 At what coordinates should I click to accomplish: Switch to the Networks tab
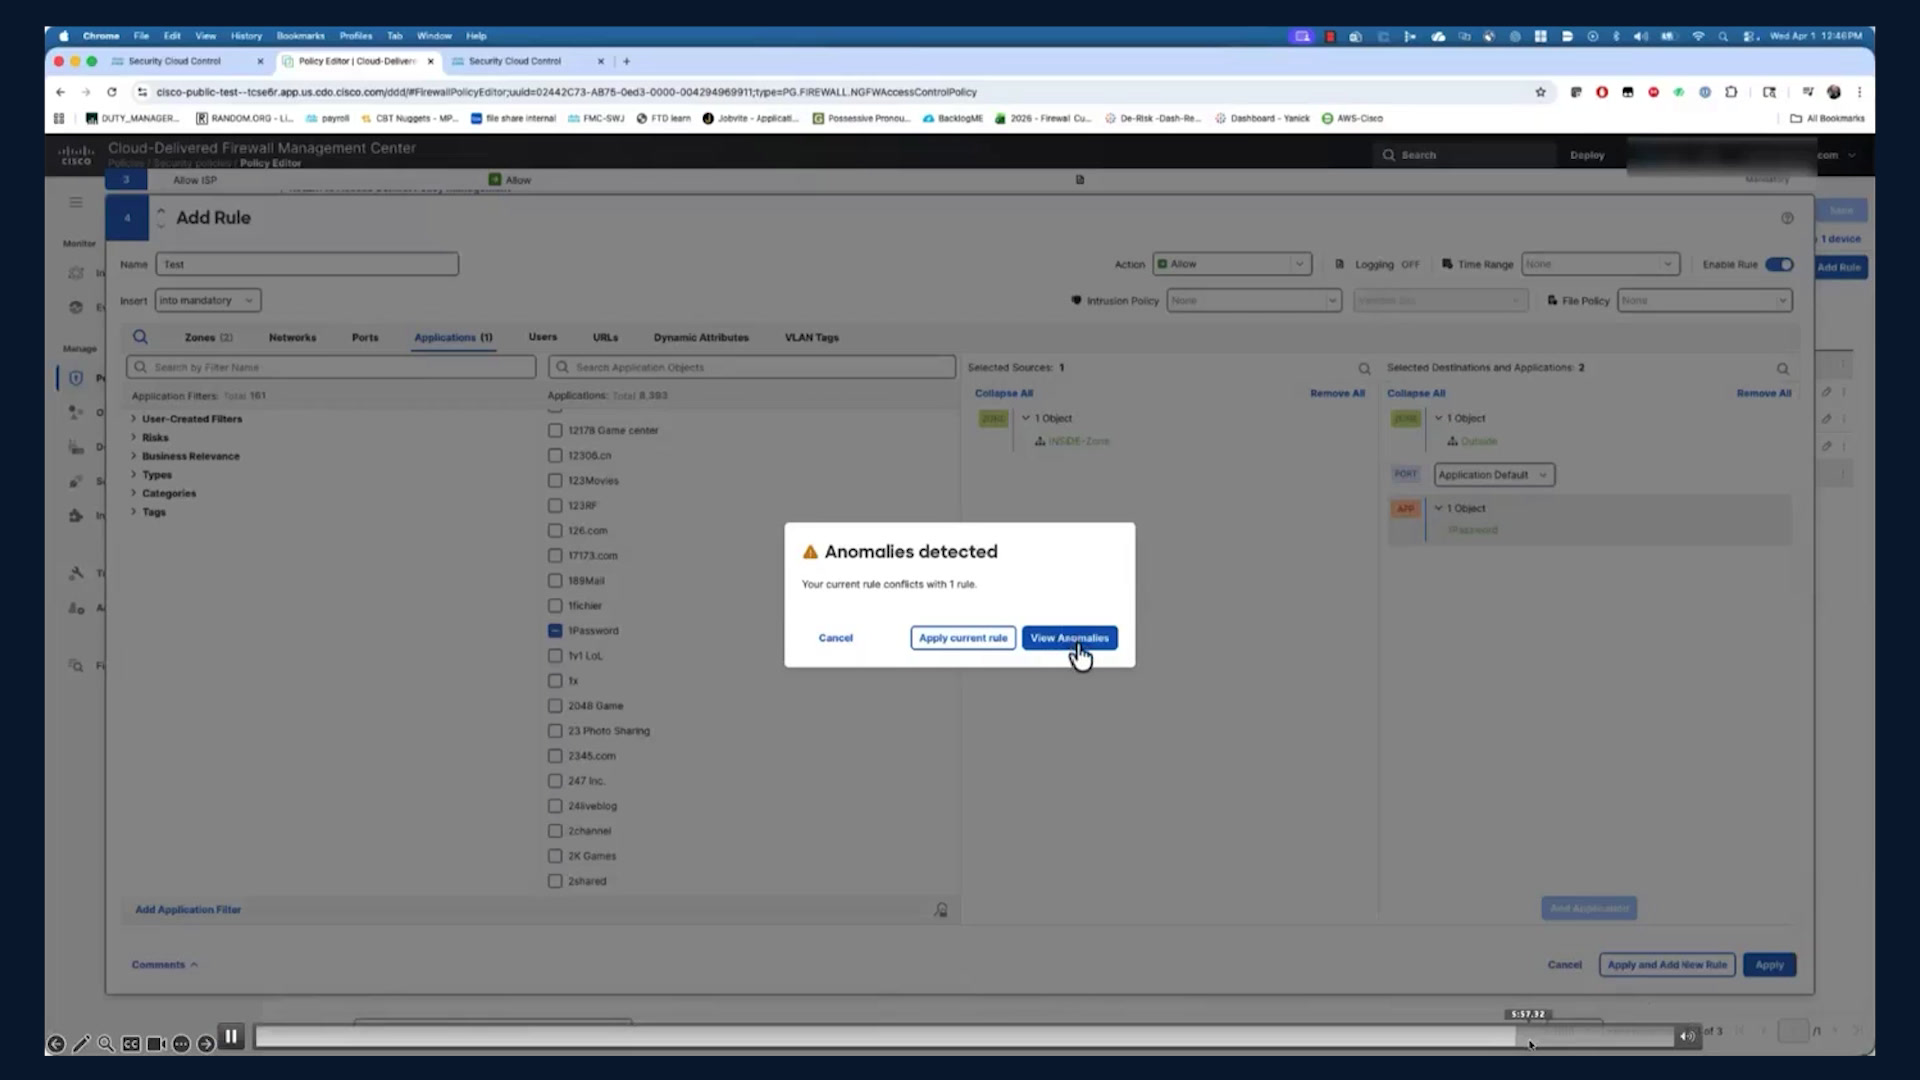click(x=292, y=338)
